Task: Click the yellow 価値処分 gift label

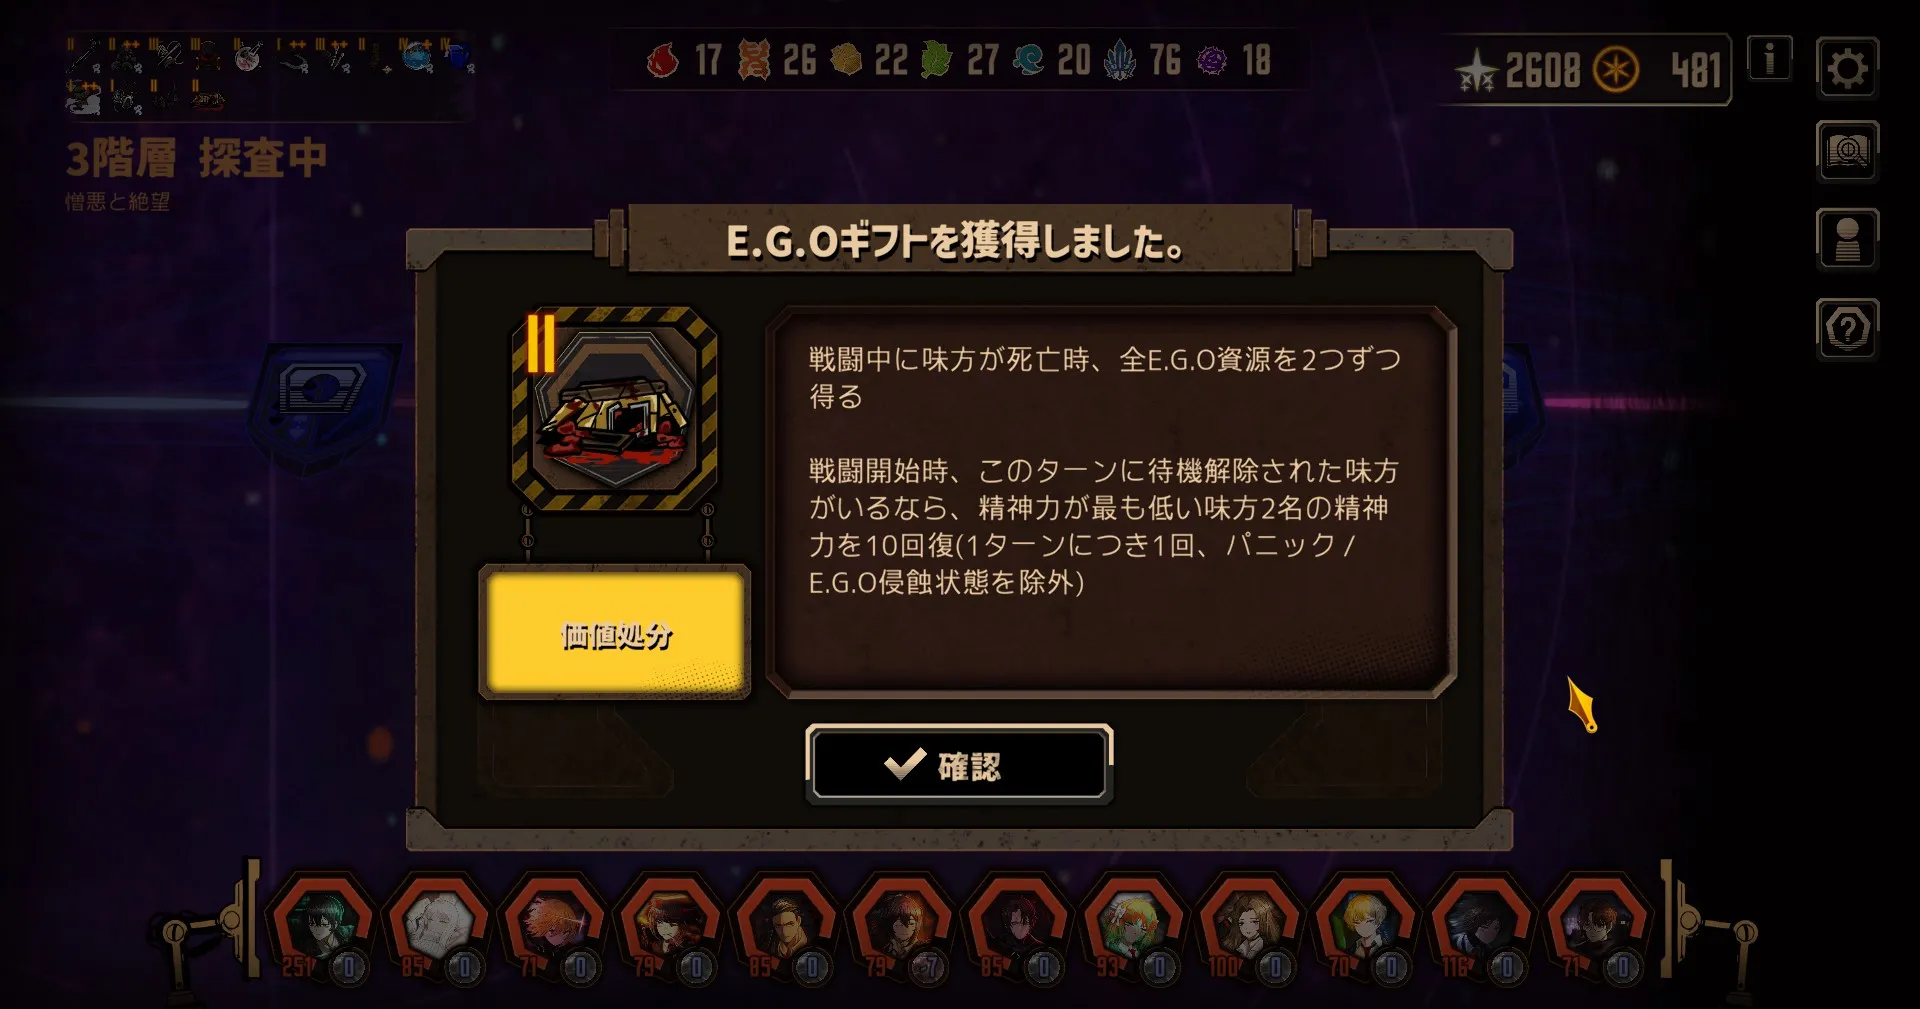Action: coord(615,633)
